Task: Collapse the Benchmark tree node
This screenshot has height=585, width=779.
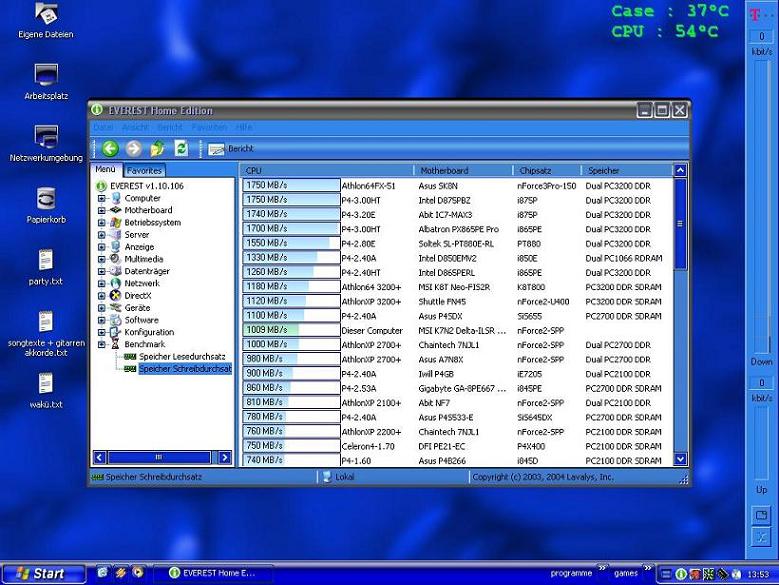Action: 102,344
